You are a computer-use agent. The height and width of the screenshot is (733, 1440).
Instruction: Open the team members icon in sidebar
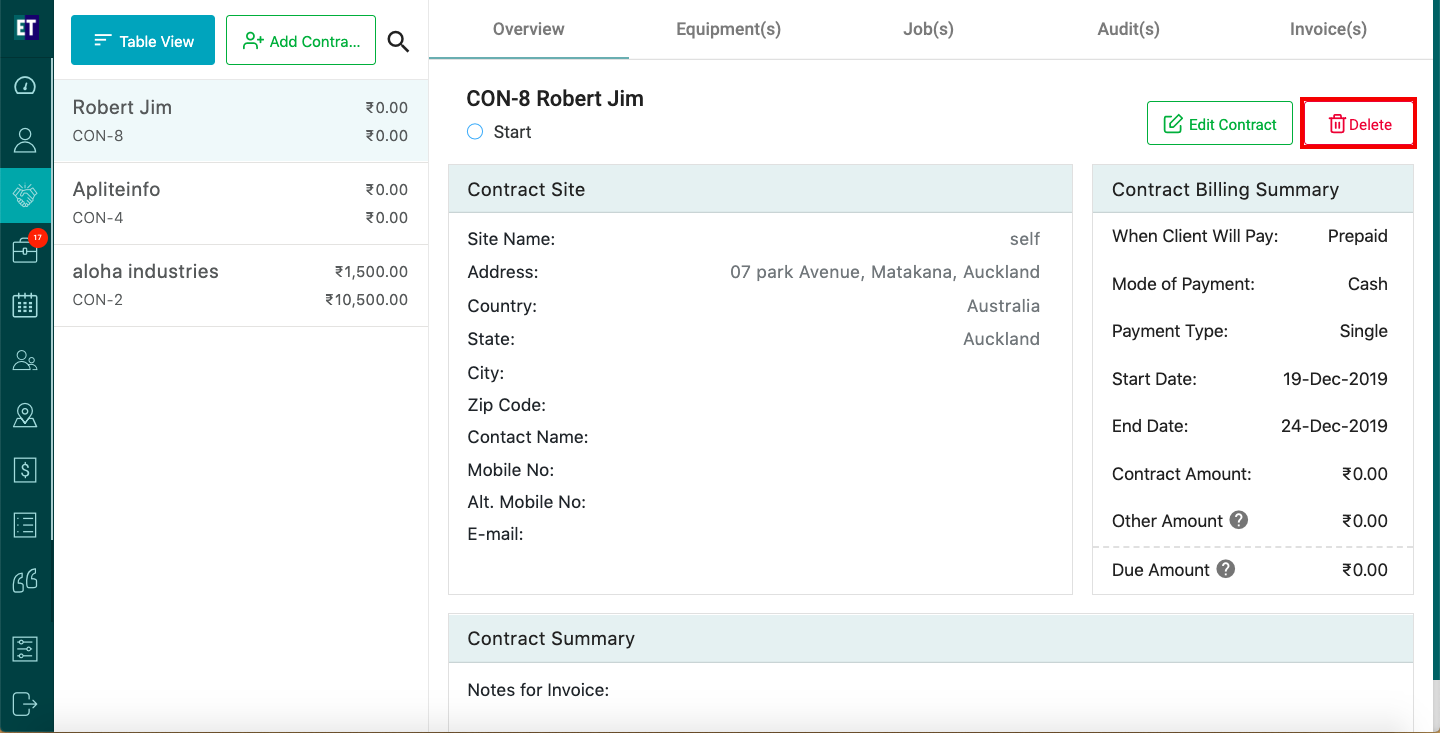point(25,360)
